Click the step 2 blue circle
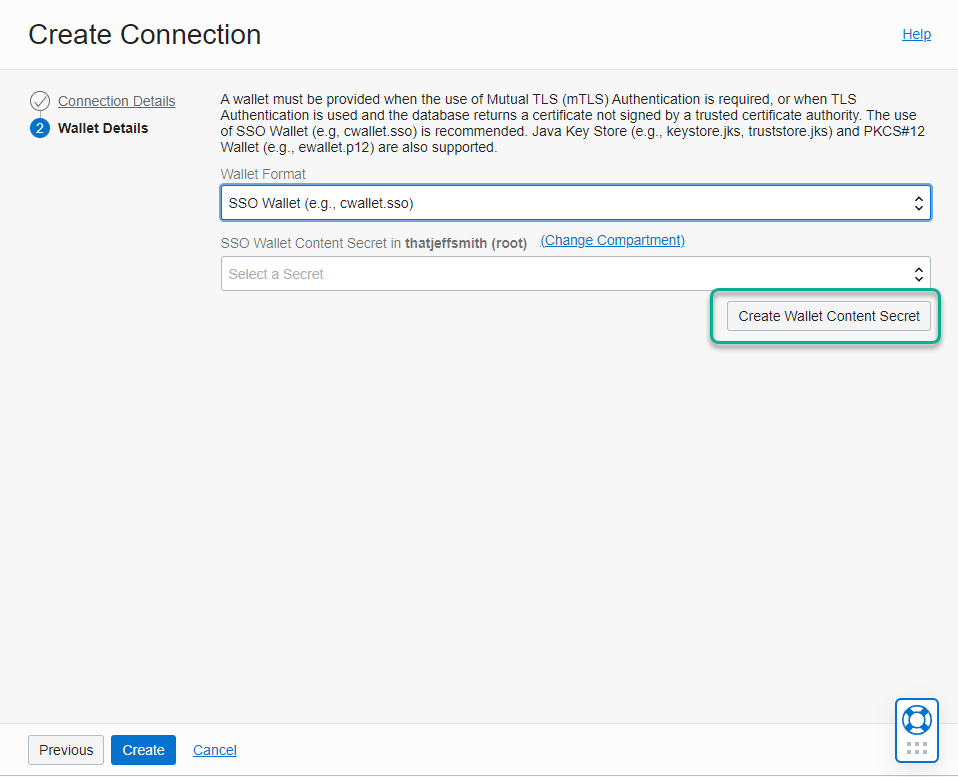958x777 pixels. point(40,128)
